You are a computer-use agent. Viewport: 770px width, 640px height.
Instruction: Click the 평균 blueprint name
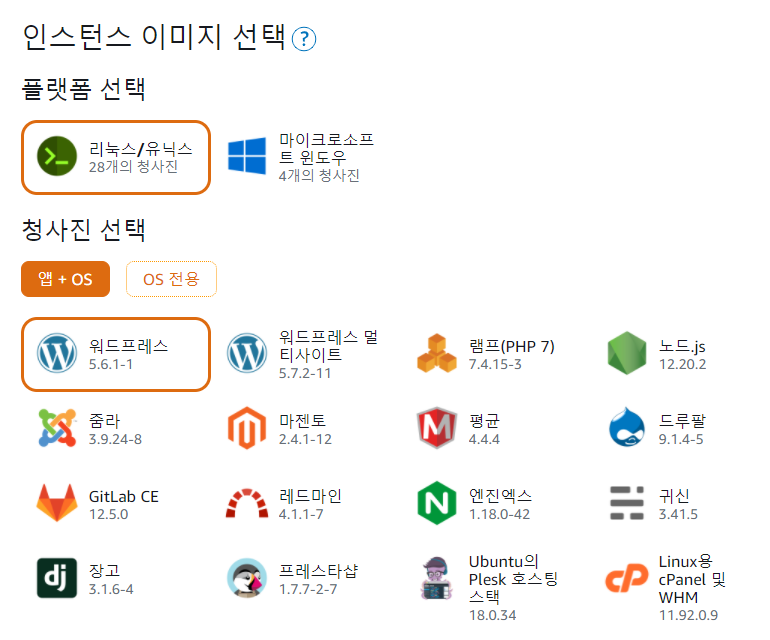point(484,421)
